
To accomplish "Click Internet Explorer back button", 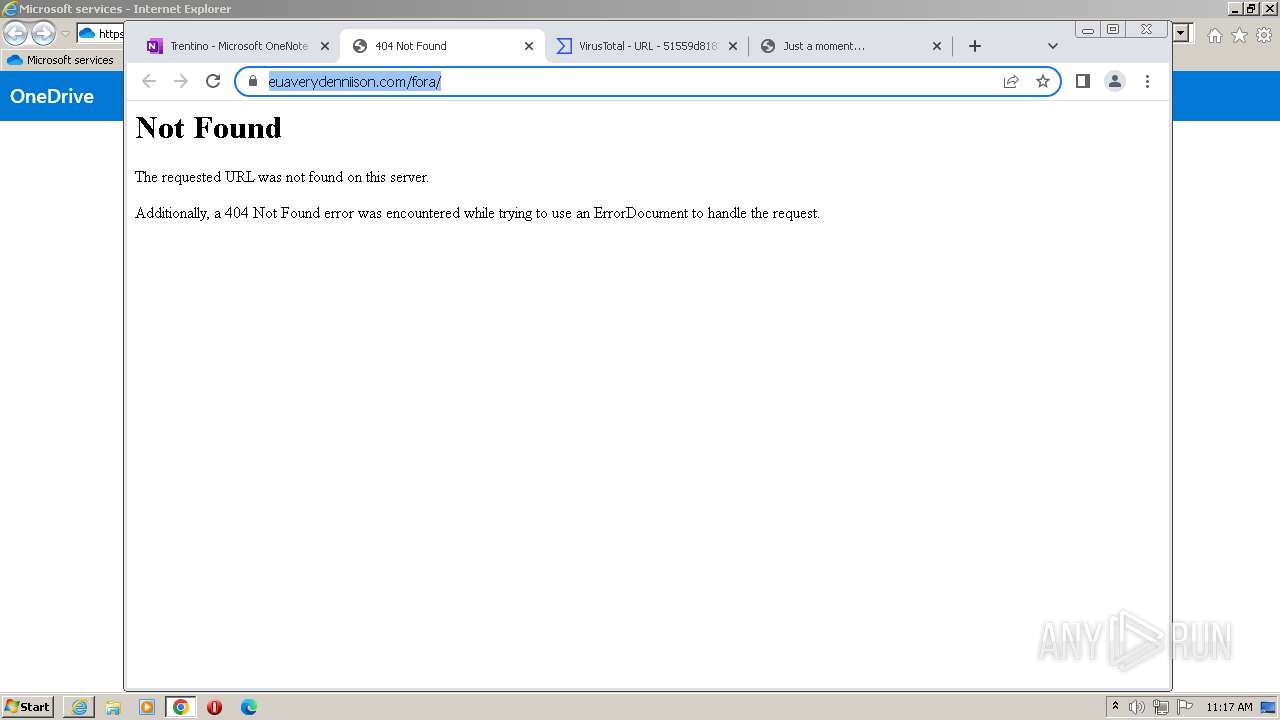I will click(16, 33).
